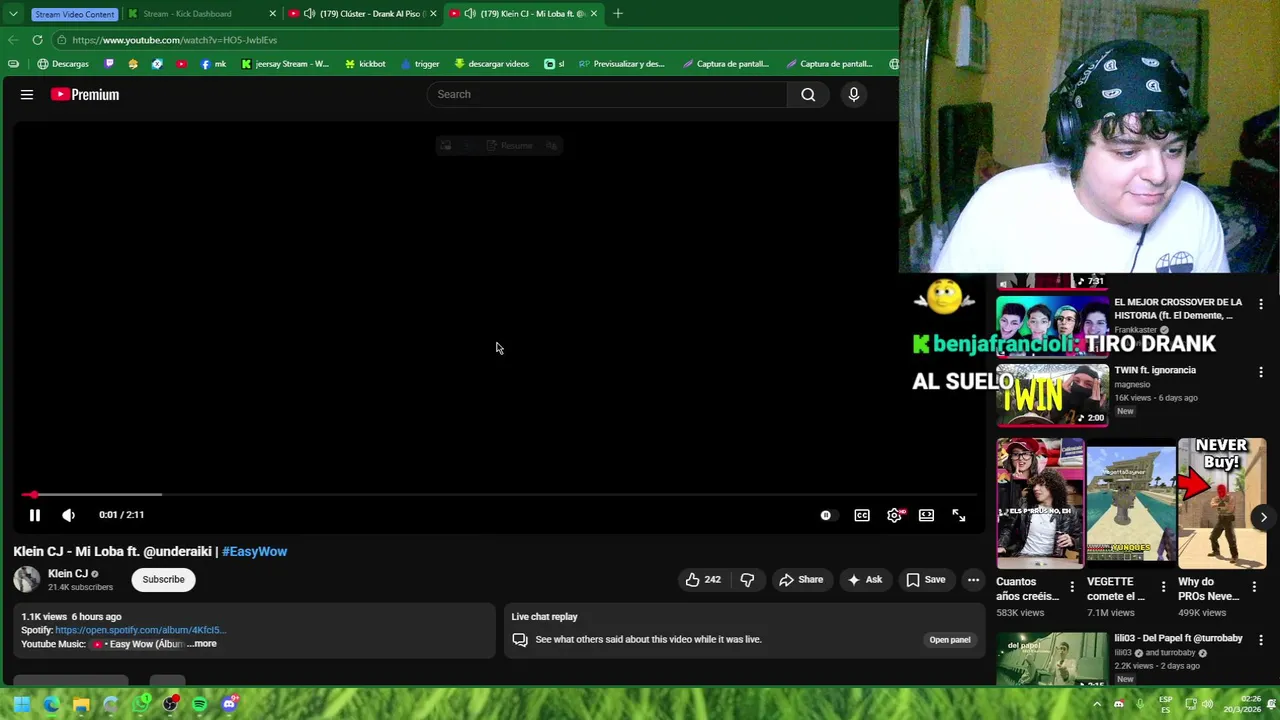Open the tab list dropdown arrow
Viewport: 1280px width, 720px height.
tap(12, 14)
